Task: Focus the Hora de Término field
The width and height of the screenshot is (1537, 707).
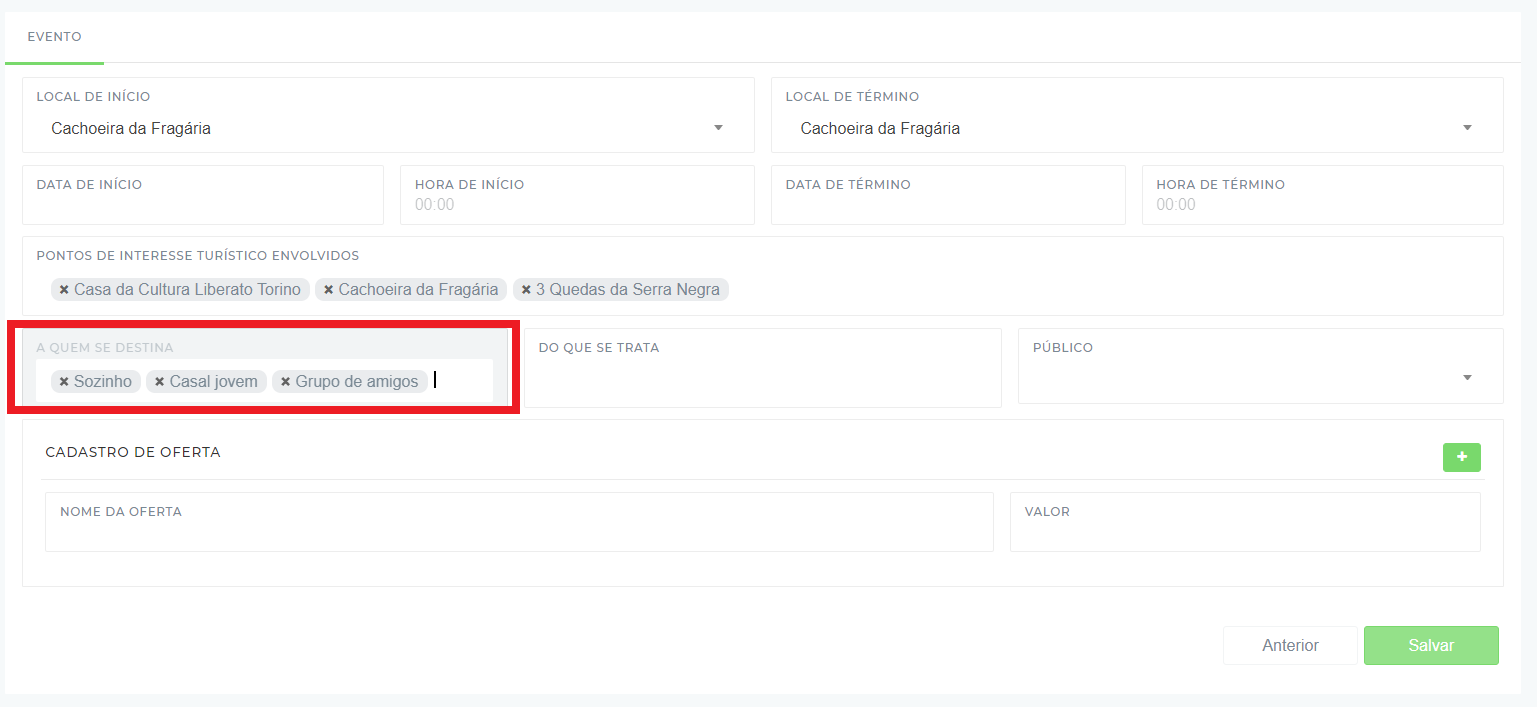Action: point(1322,195)
